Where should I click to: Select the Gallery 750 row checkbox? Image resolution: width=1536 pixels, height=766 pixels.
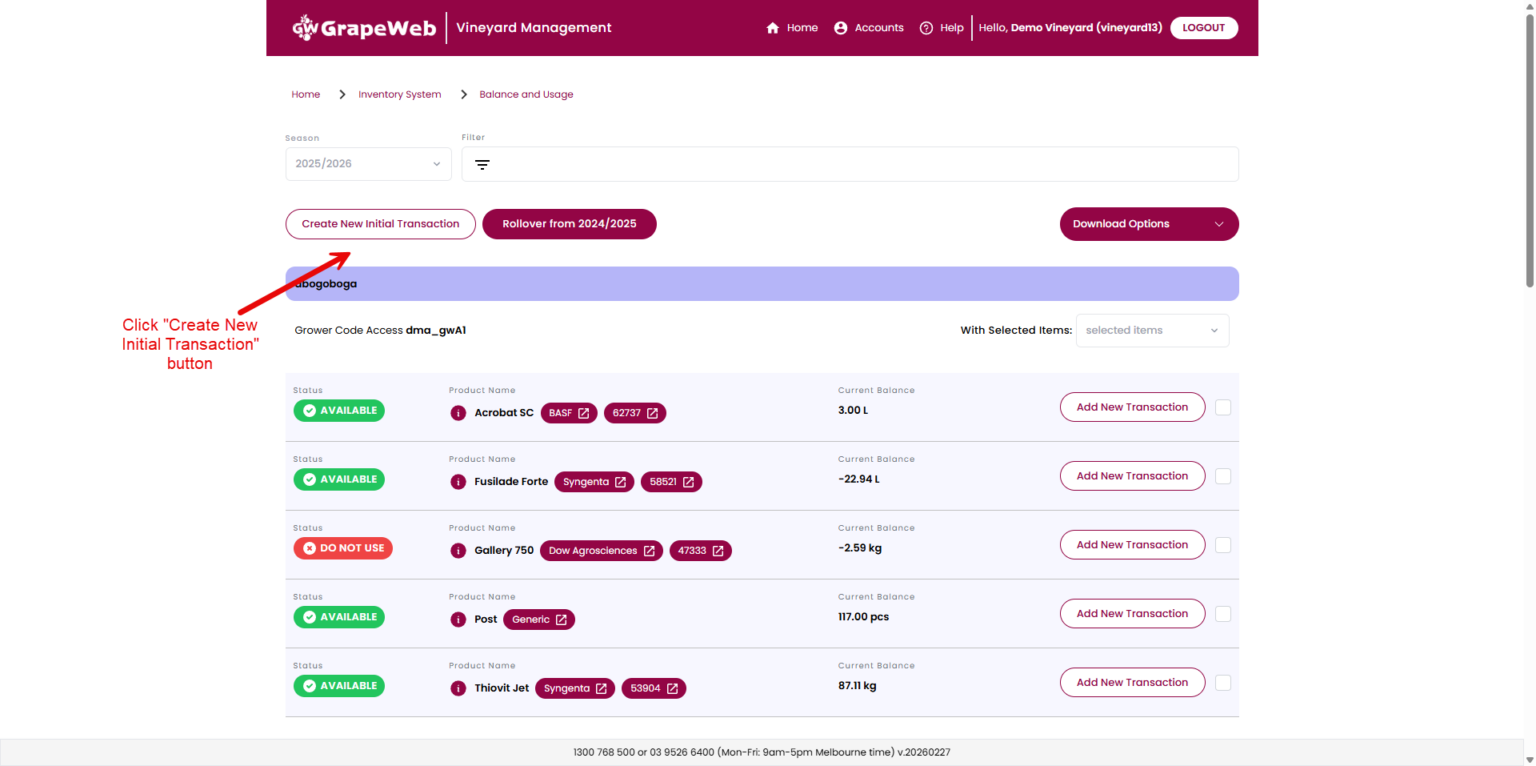1223,545
